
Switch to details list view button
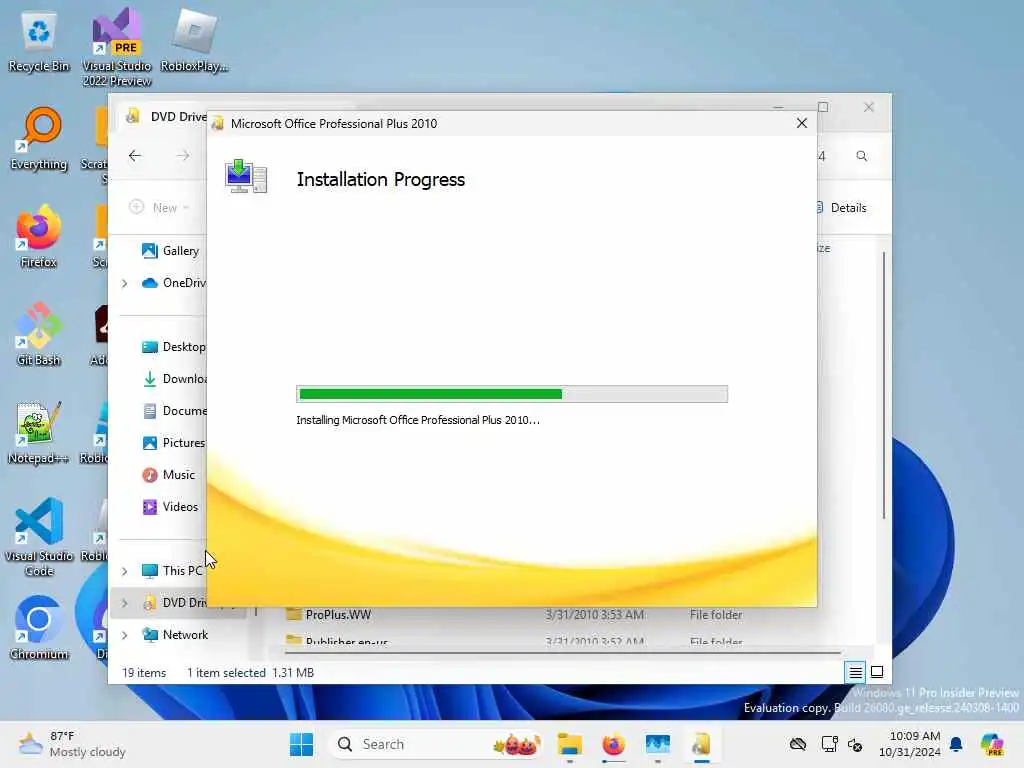tap(856, 672)
